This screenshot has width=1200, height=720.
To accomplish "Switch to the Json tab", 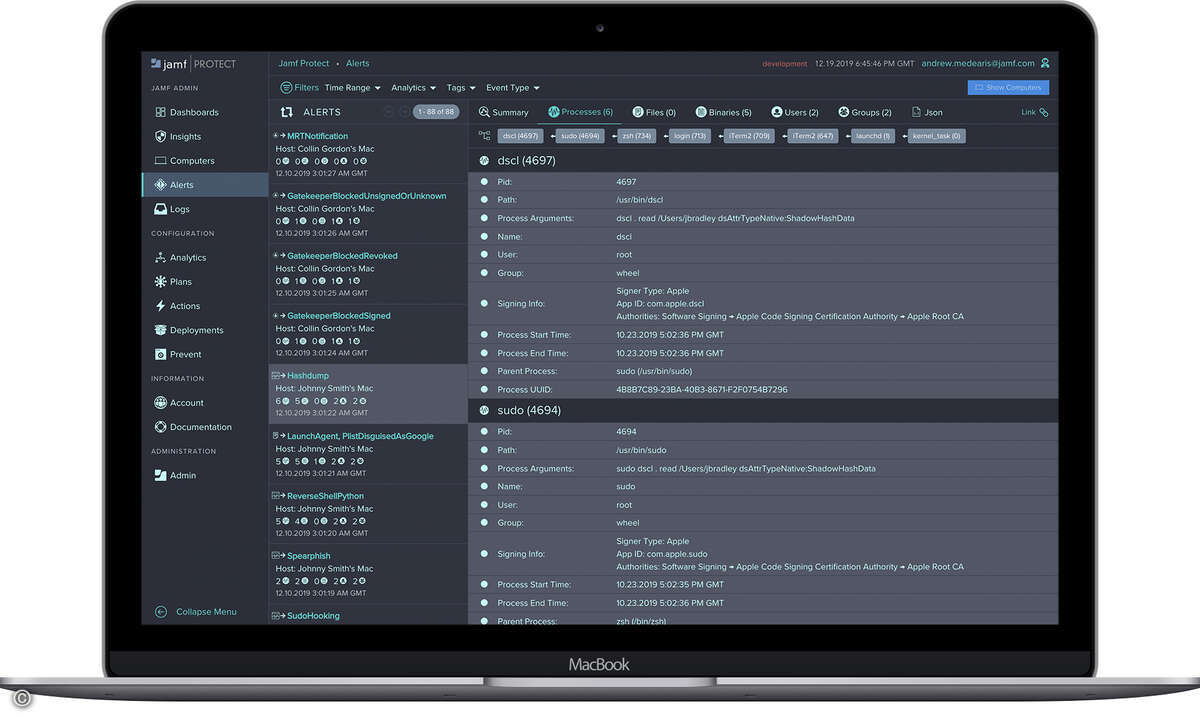I will (927, 113).
